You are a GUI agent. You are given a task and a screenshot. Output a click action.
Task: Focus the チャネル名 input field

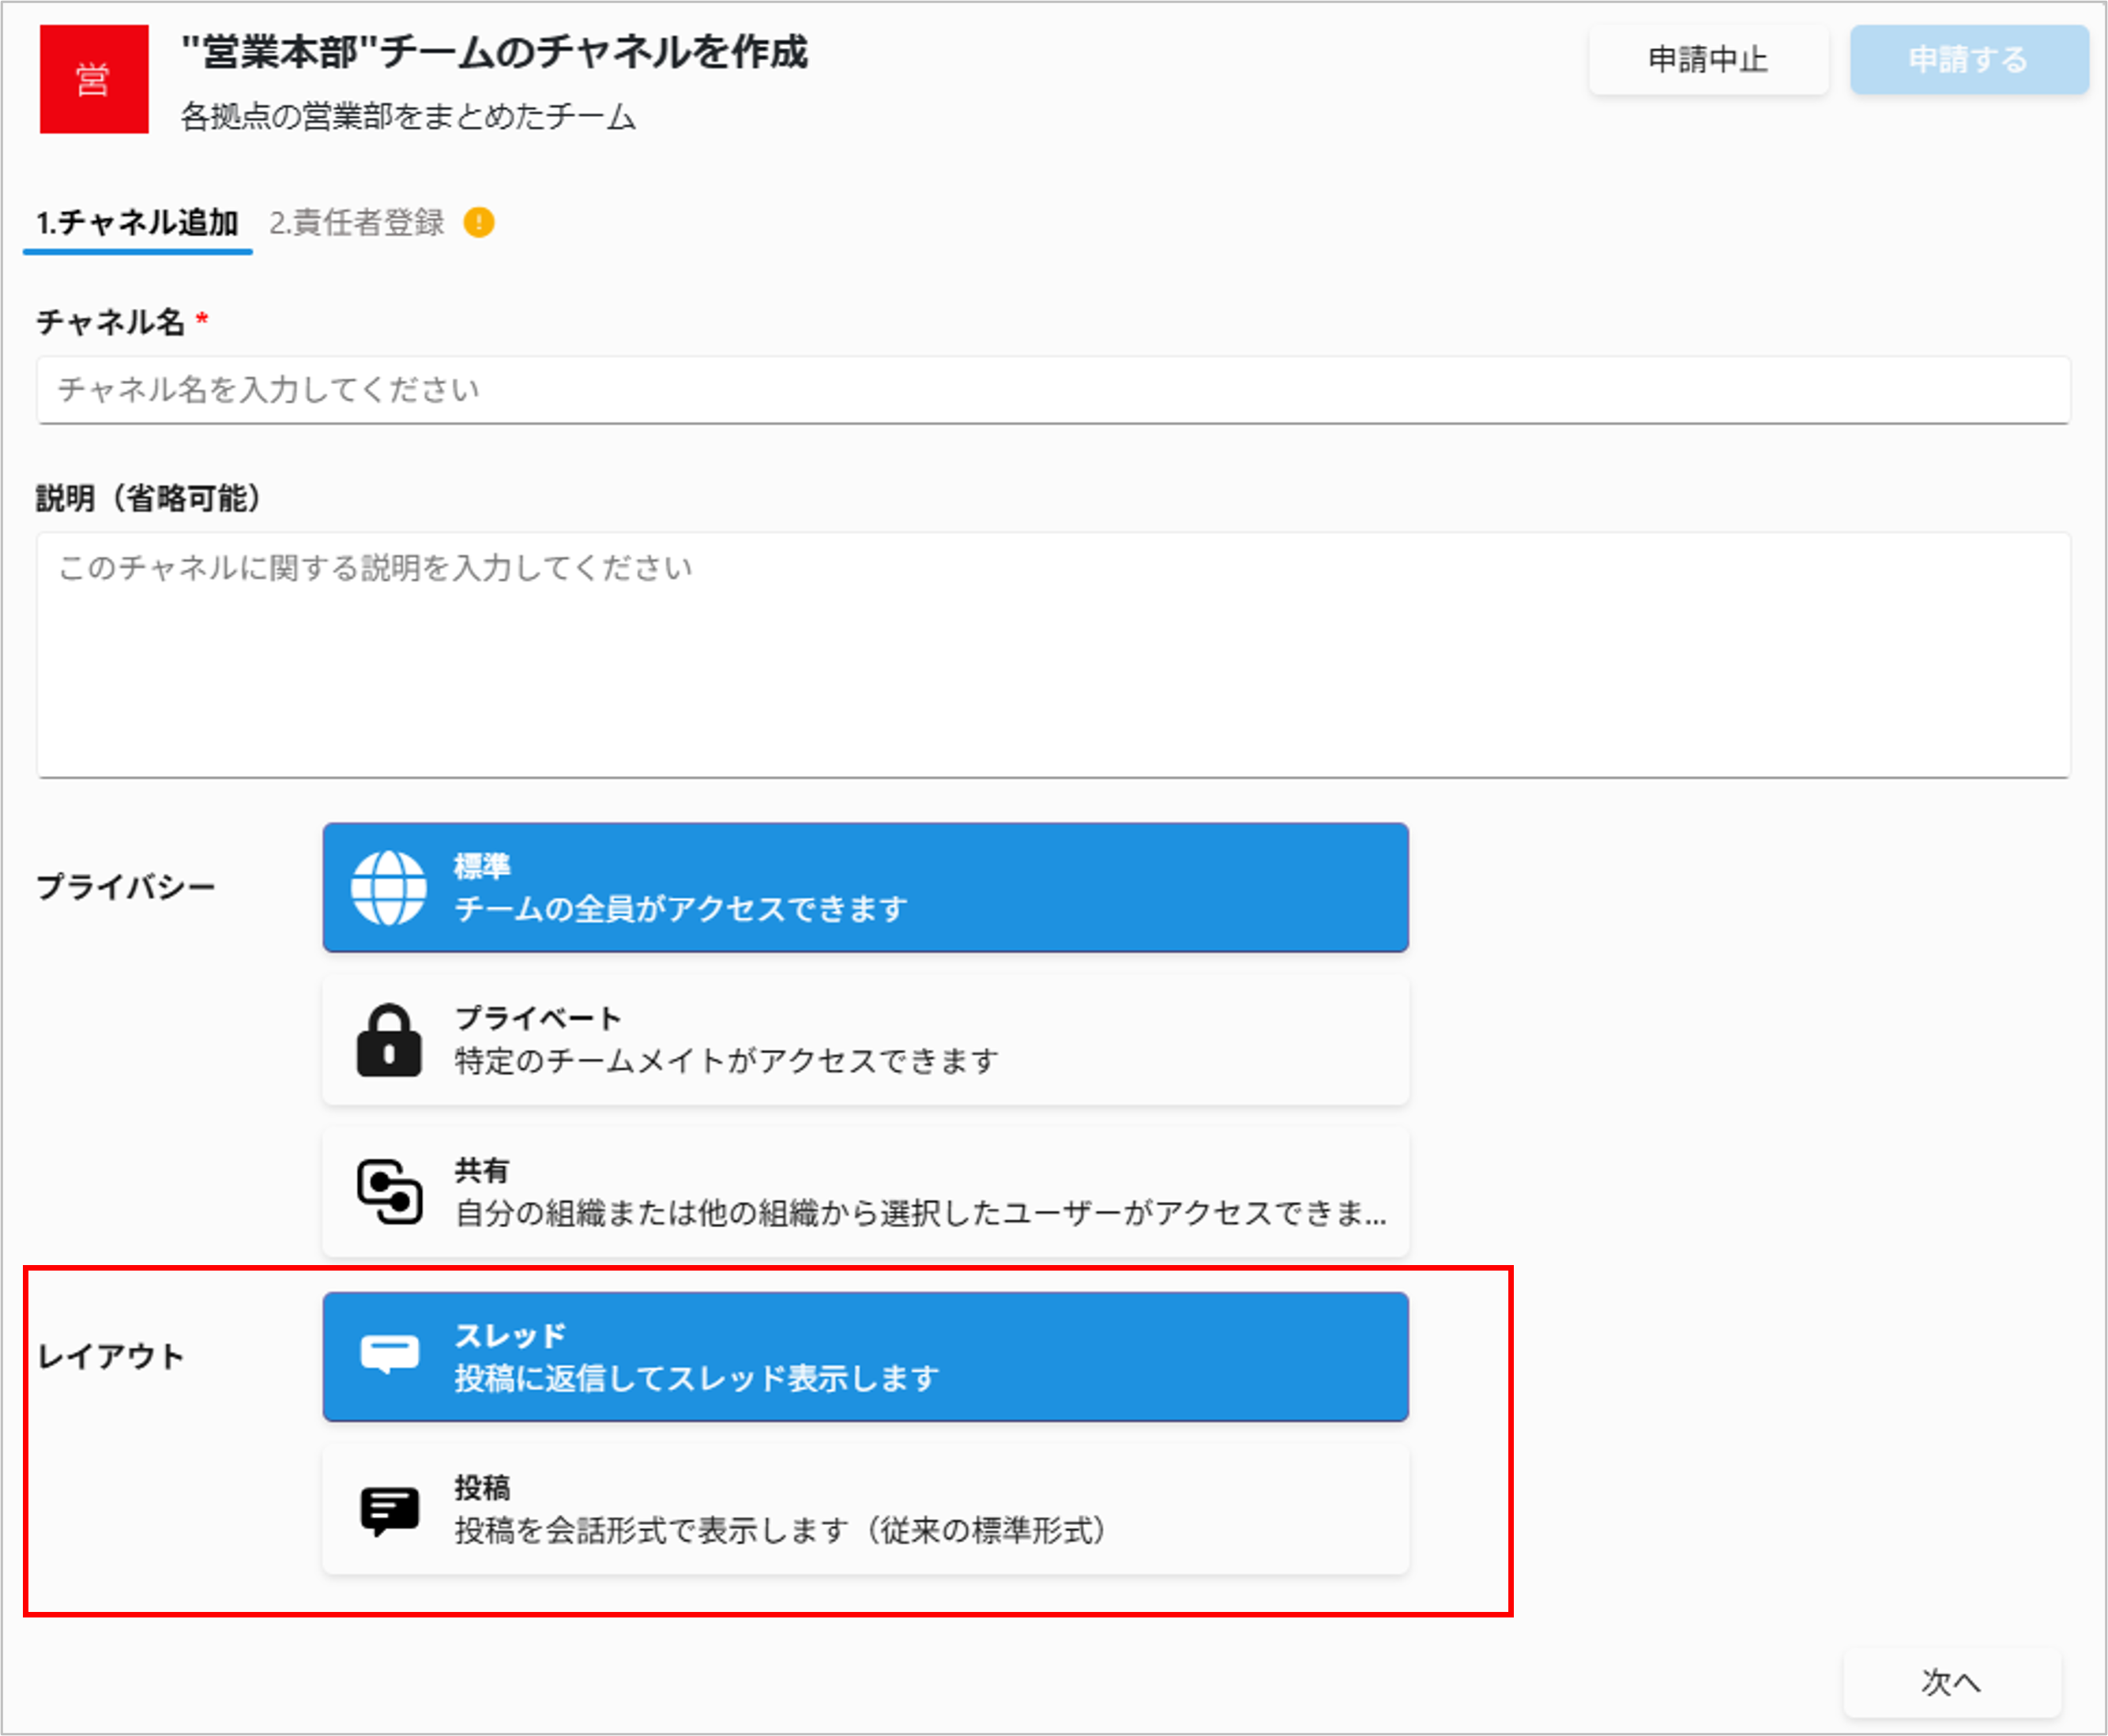tap(1053, 390)
